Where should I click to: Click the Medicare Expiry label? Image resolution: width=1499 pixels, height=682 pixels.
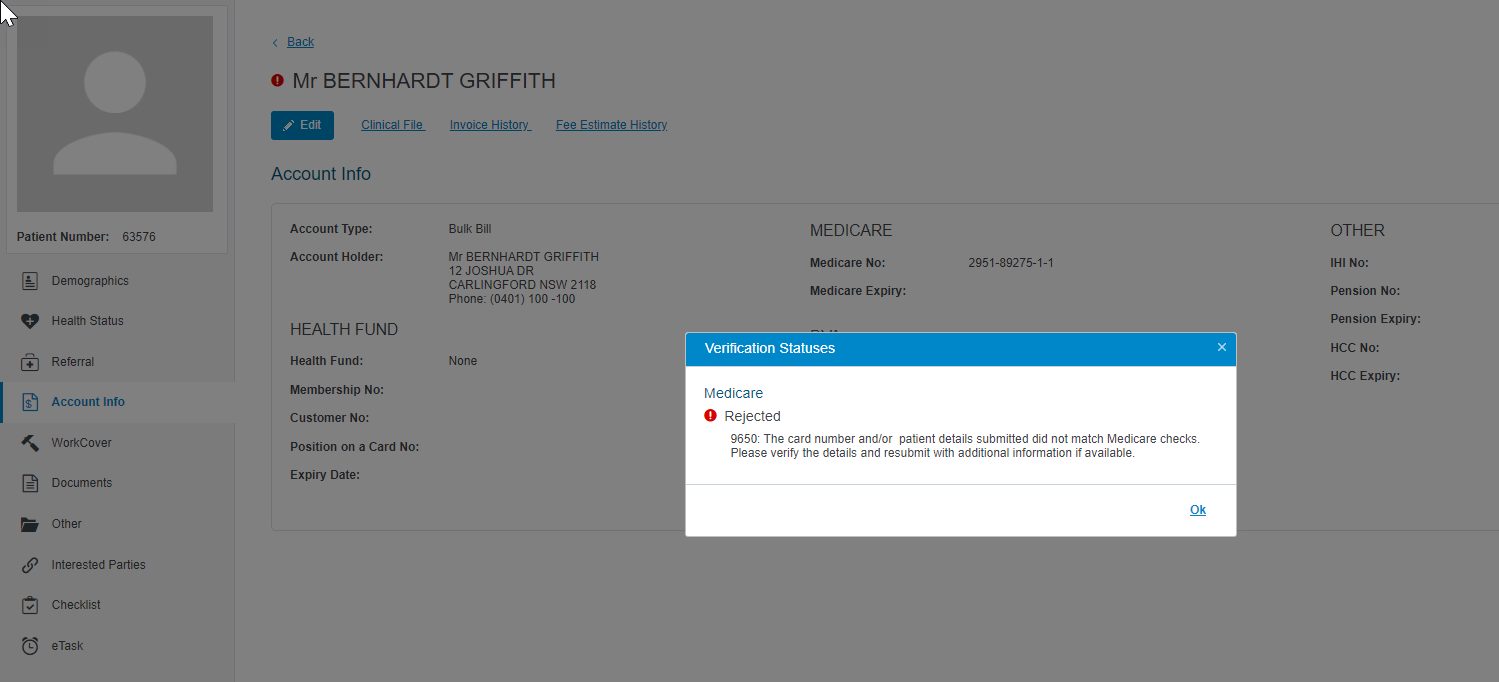(858, 291)
